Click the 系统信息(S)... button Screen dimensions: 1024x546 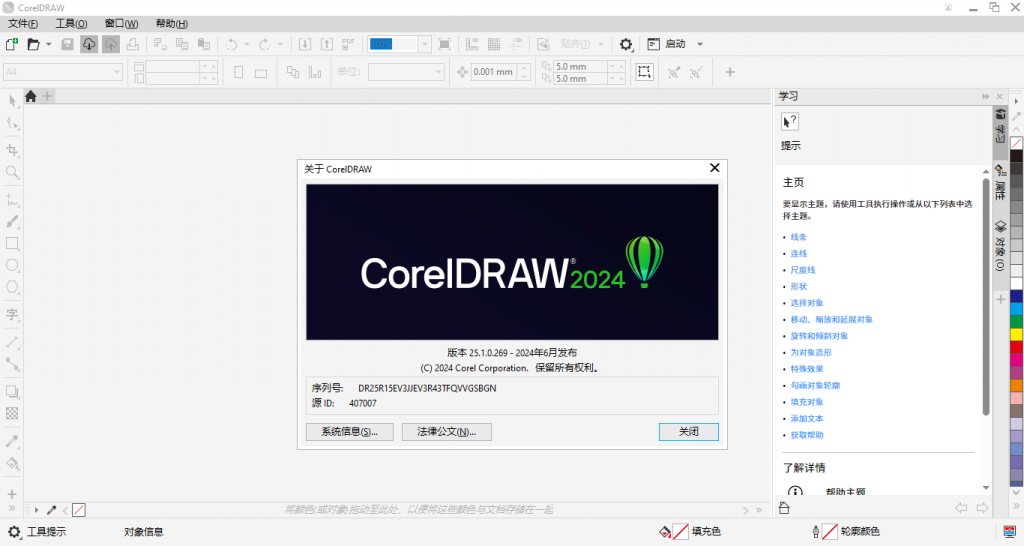(x=349, y=432)
